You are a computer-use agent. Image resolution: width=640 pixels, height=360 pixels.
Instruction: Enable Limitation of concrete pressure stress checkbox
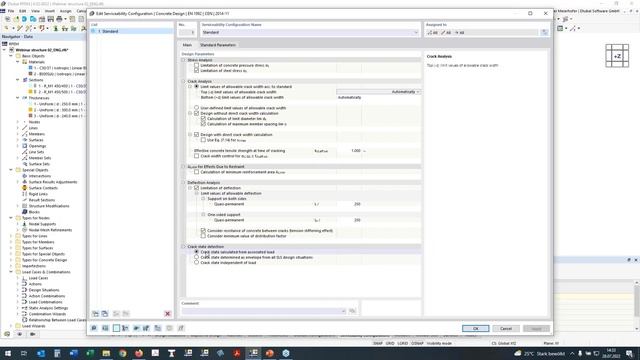point(196,65)
